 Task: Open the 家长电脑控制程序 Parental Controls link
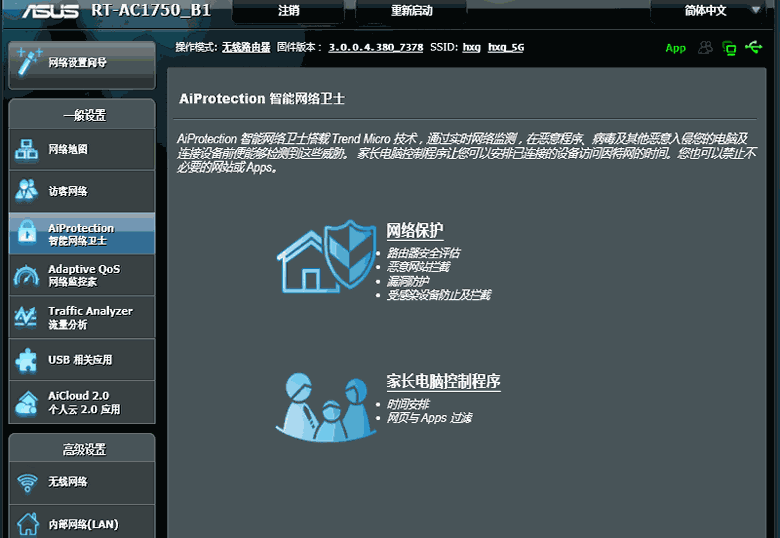443,382
